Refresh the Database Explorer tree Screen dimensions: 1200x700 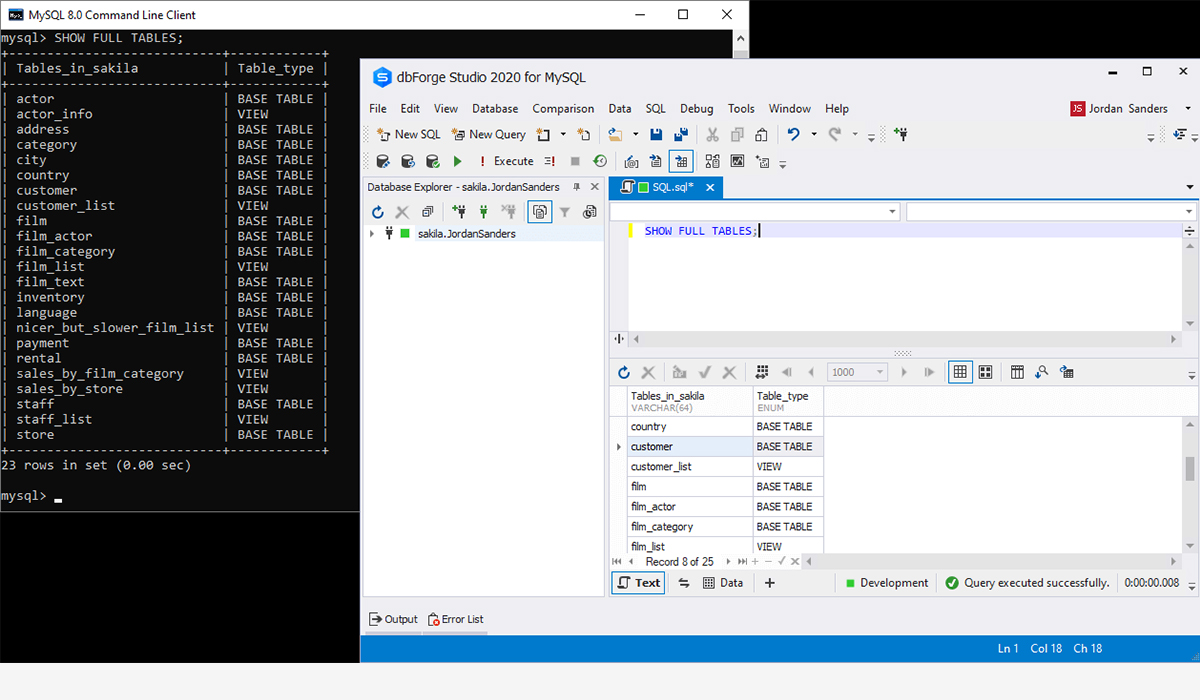[377, 212]
